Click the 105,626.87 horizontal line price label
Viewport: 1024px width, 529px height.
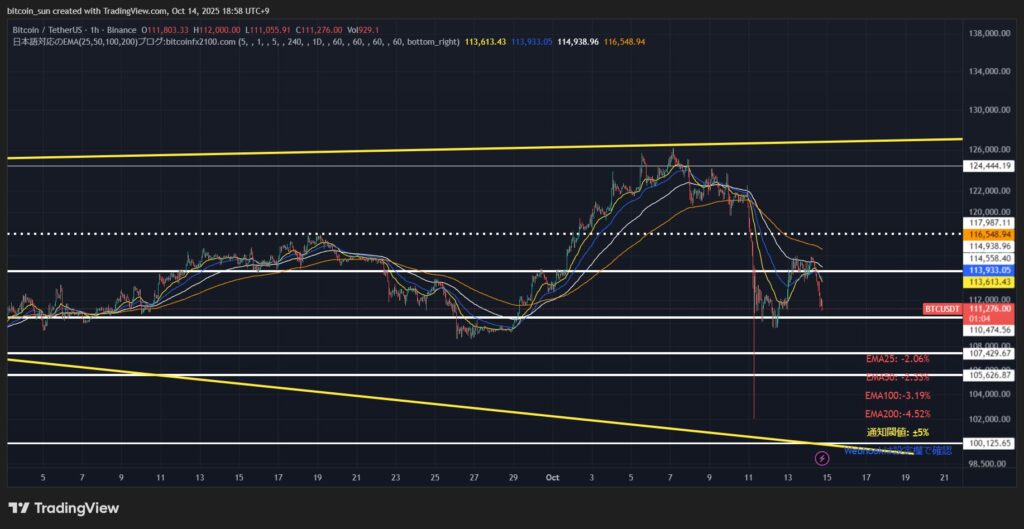point(991,375)
